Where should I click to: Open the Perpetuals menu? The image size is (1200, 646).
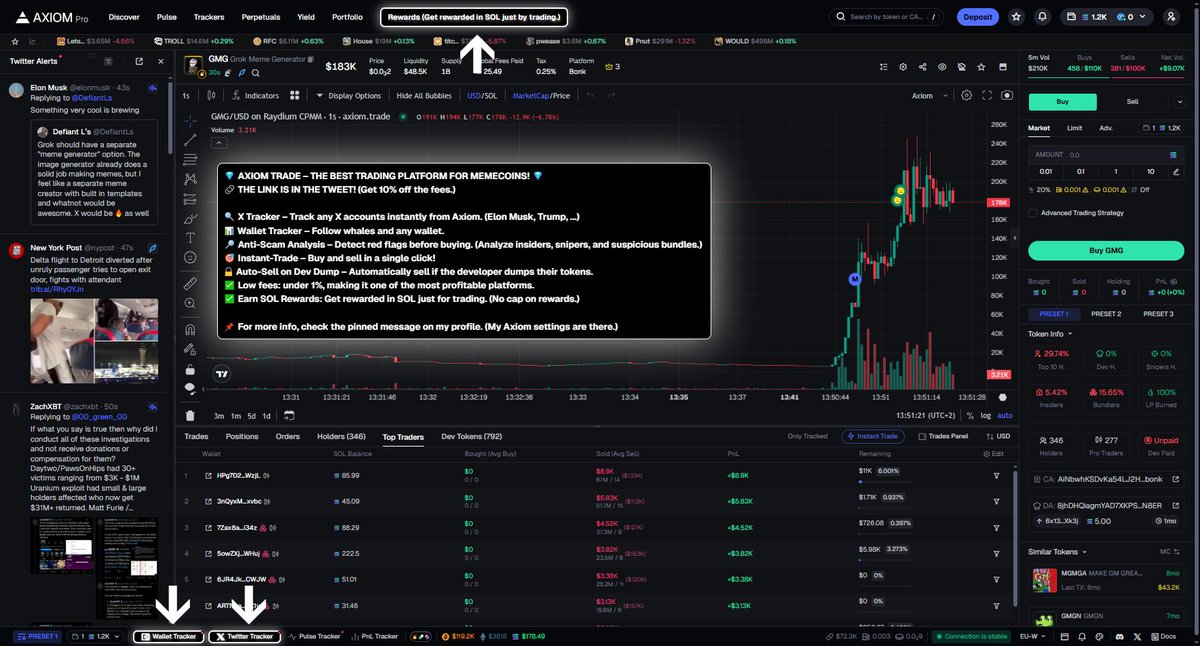[261, 17]
